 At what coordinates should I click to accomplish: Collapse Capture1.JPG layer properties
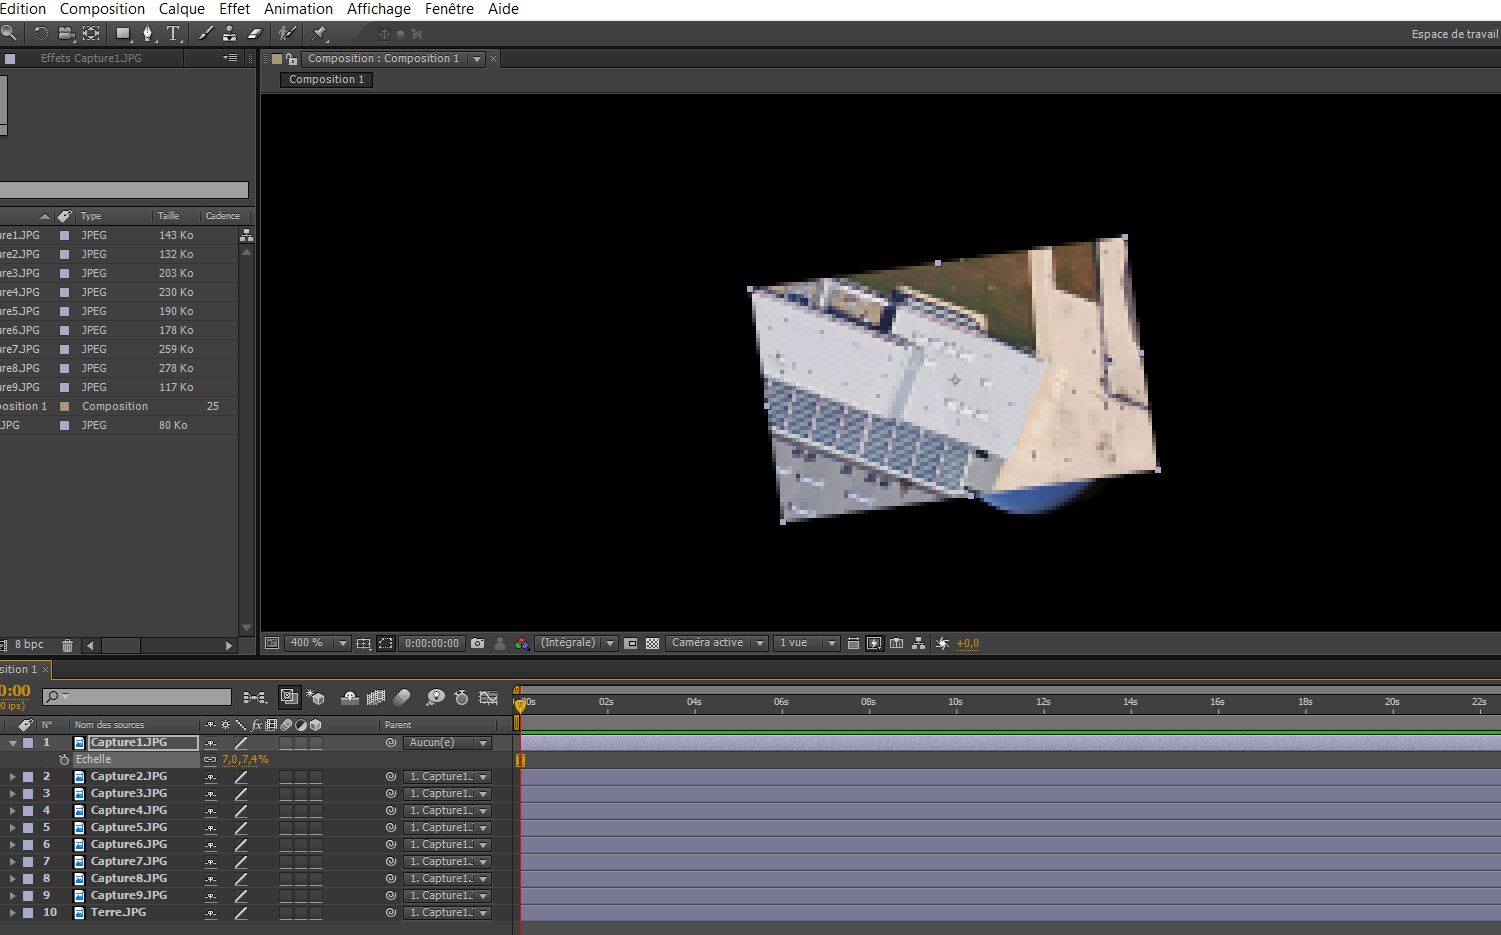tap(13, 743)
